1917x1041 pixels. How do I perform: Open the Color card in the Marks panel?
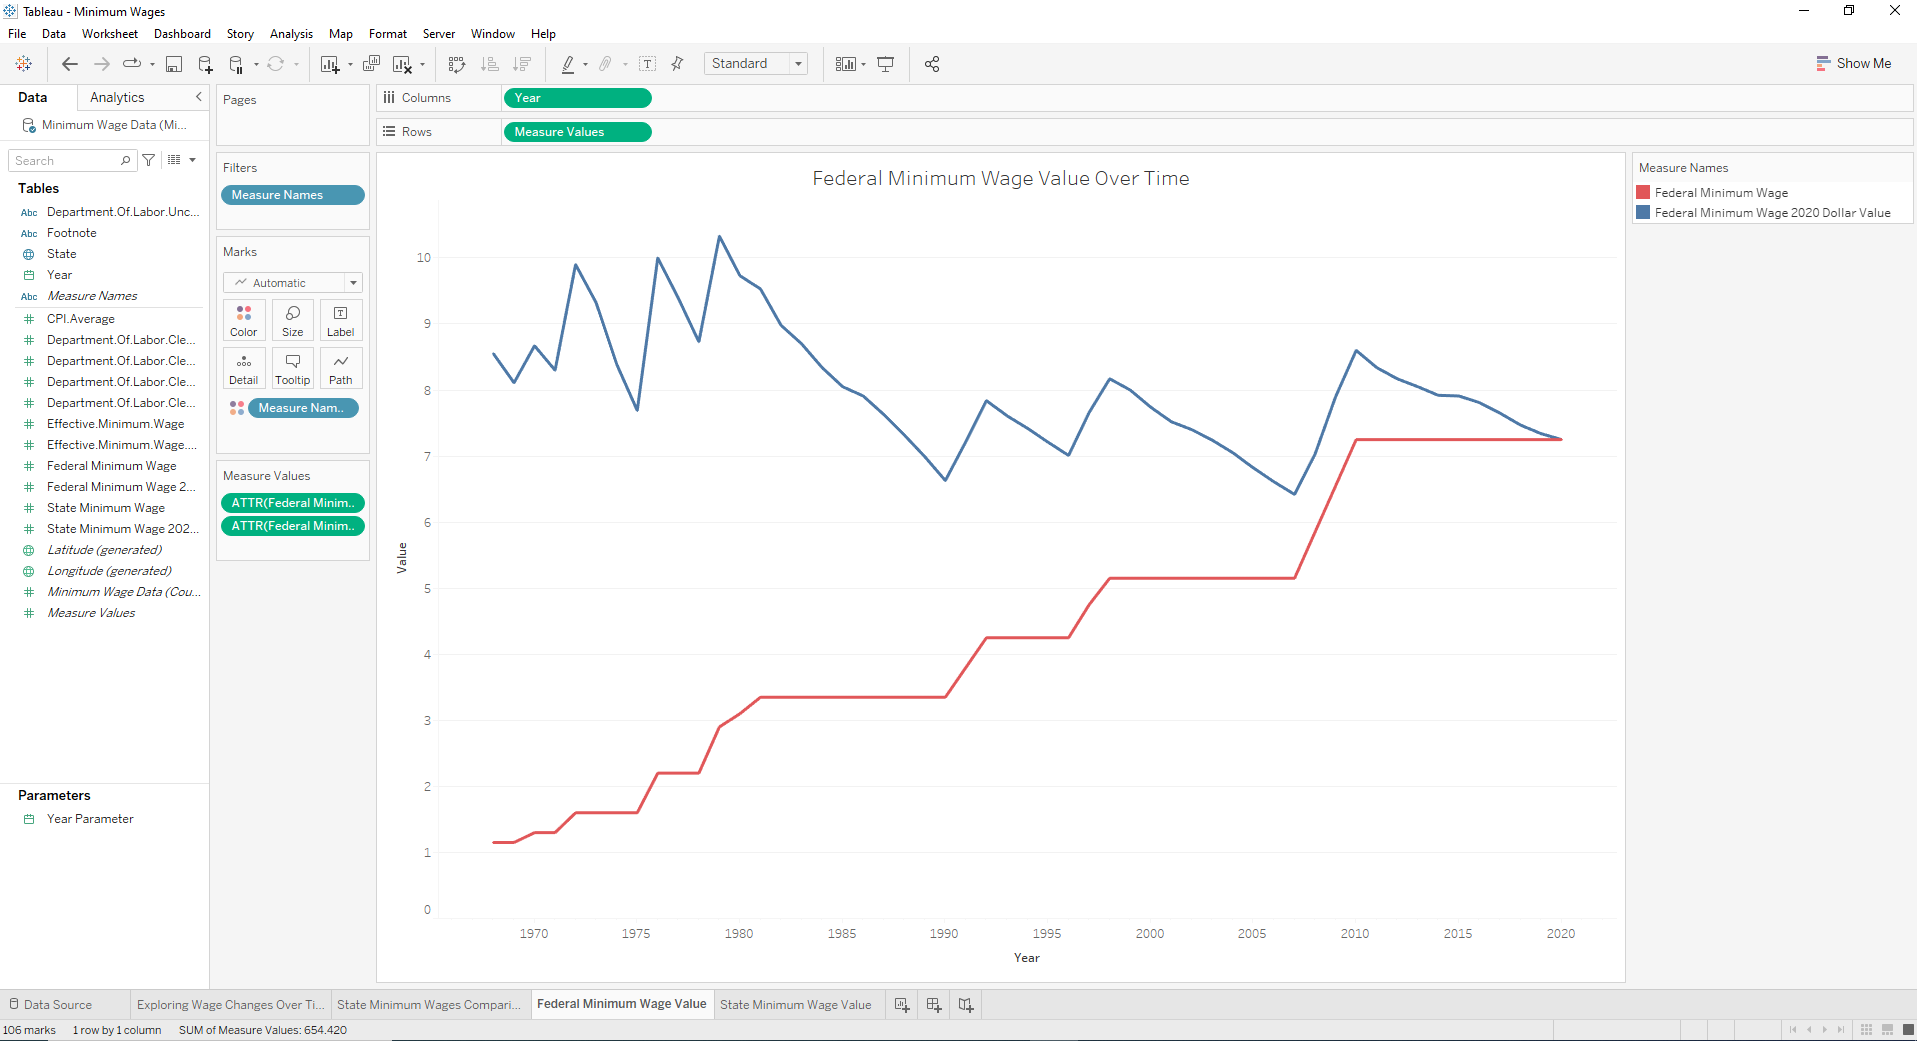243,320
